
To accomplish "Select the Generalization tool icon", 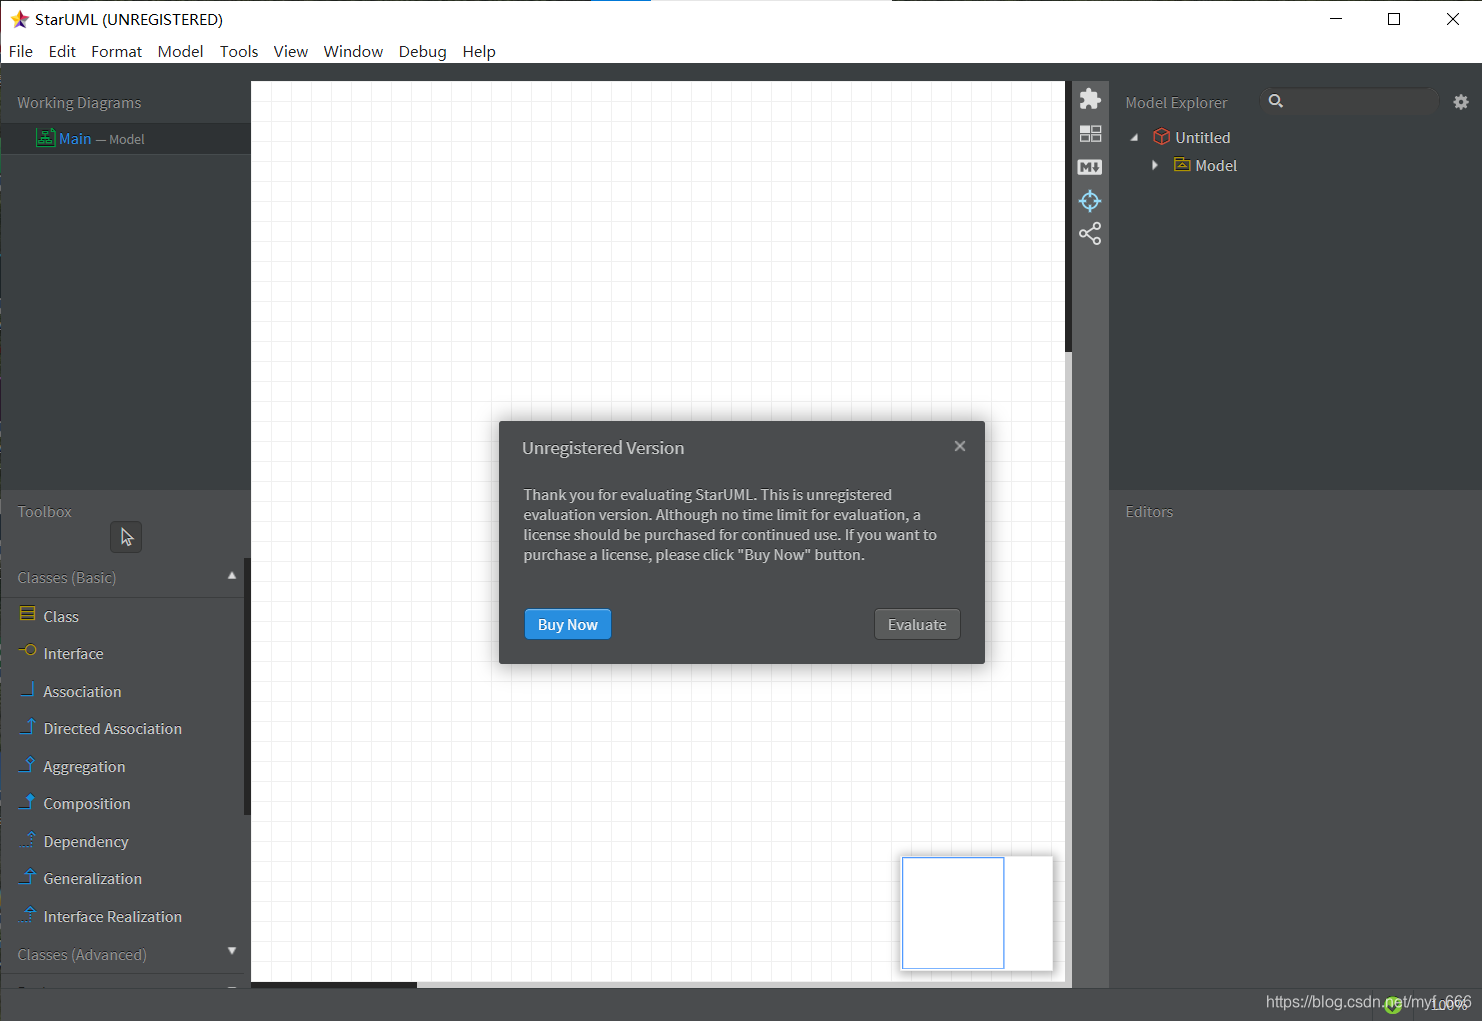I will tap(28, 876).
